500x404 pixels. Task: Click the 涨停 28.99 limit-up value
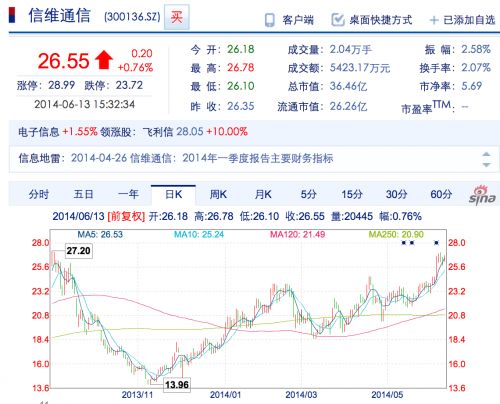pos(62,85)
